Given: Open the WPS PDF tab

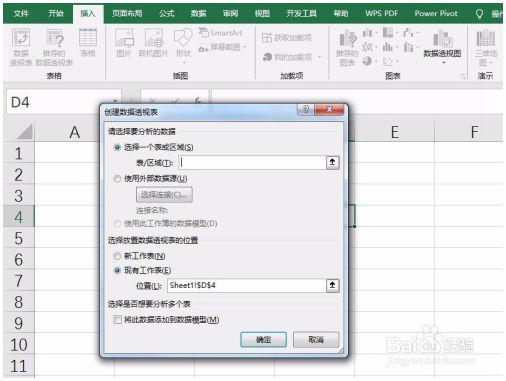Looking at the screenshot, I should (382, 14).
